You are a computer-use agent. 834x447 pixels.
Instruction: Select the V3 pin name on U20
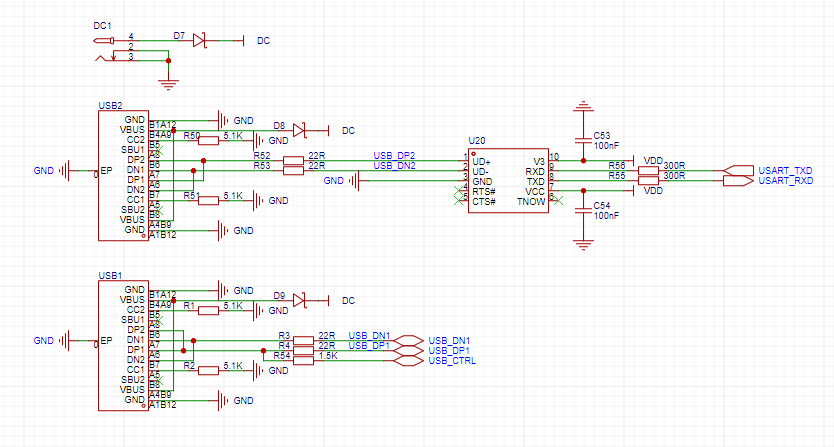(539, 161)
